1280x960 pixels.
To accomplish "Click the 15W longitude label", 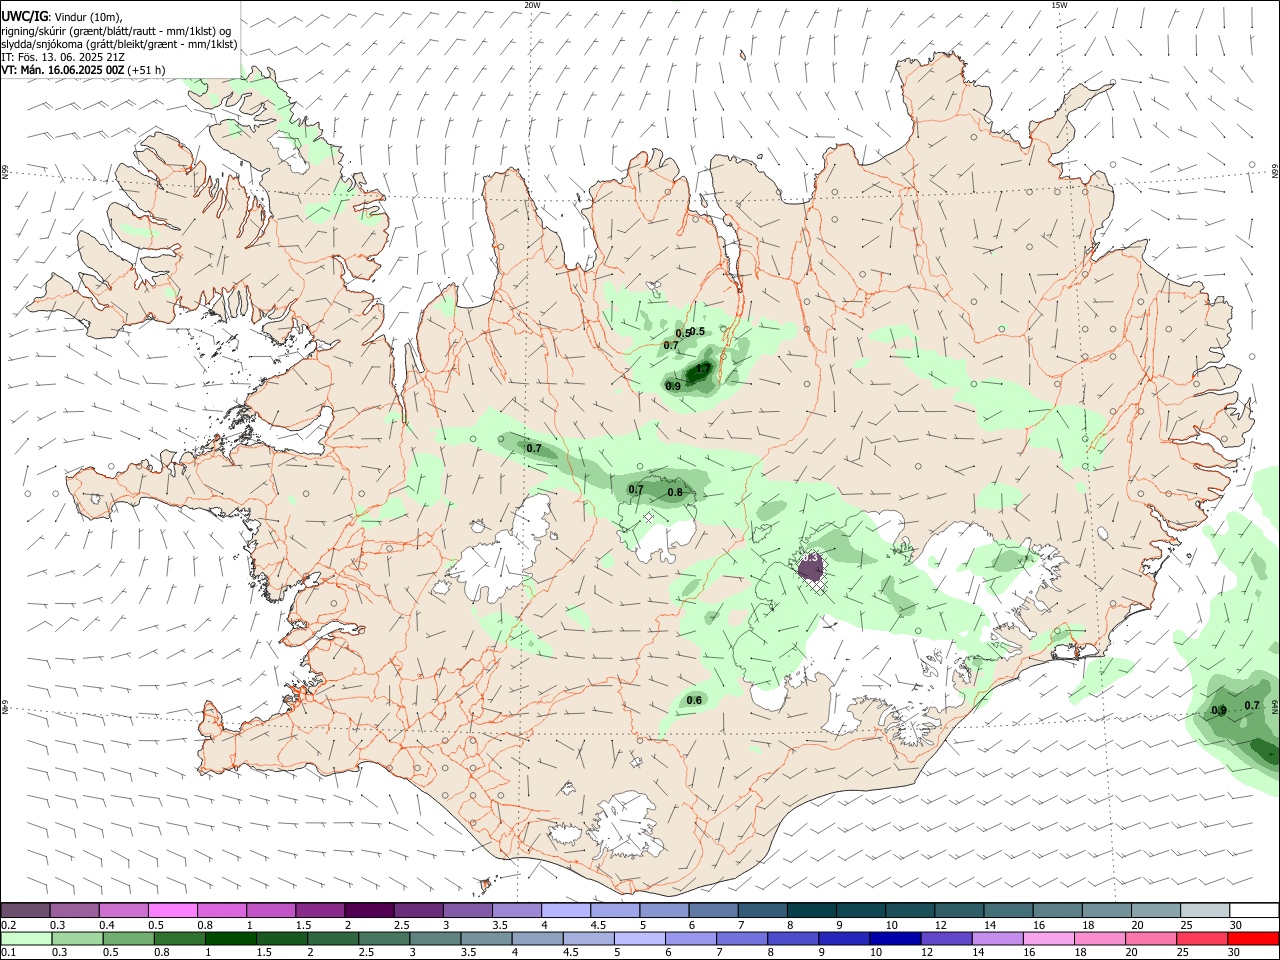I will click(x=1059, y=5).
